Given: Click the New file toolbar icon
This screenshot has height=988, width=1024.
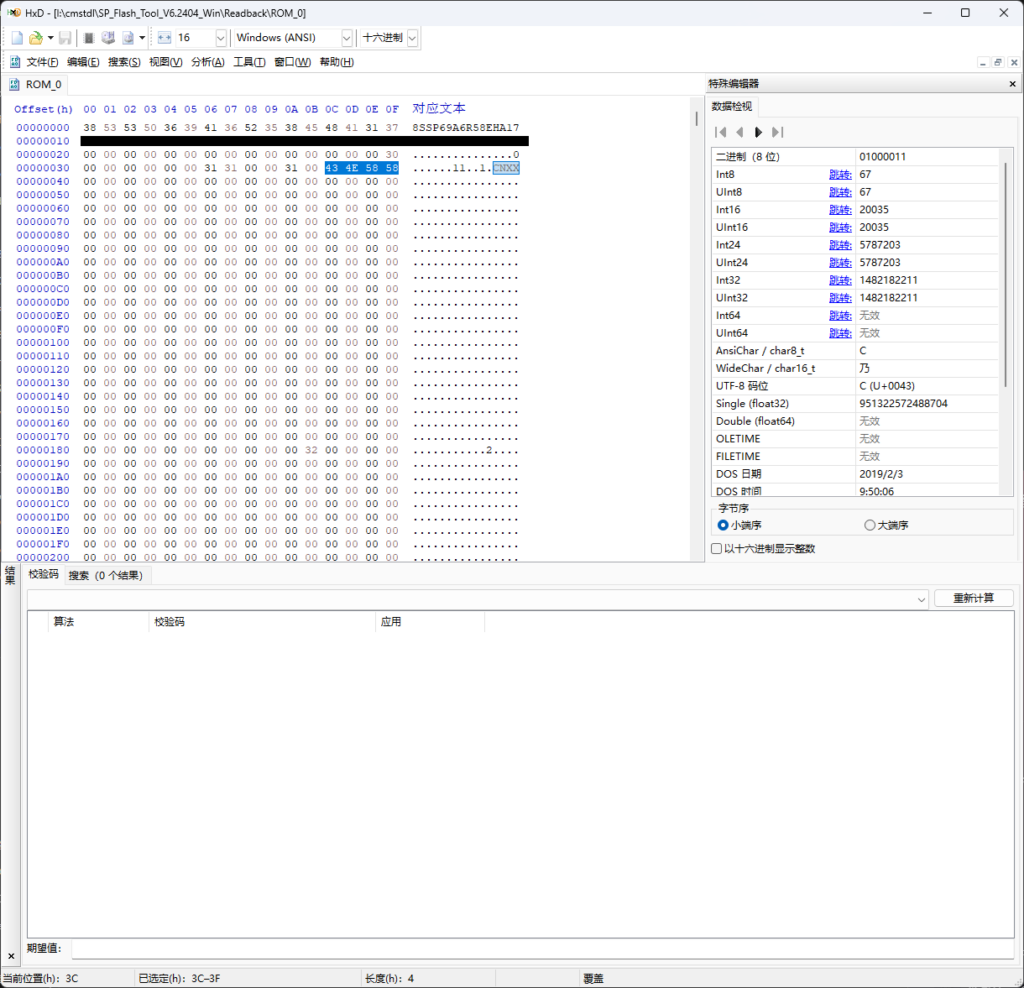Looking at the screenshot, I should [17, 38].
